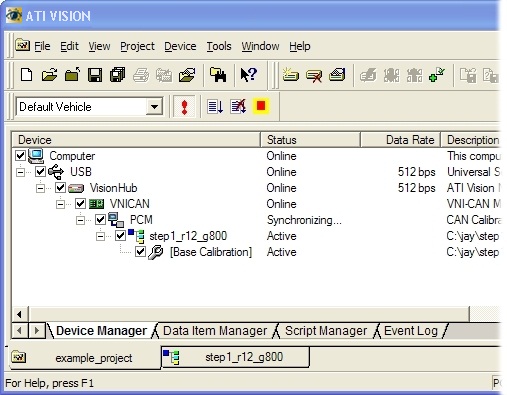507x395 pixels.
Task: Click the ATI VISION eye title icon
Action: click(x=14, y=16)
